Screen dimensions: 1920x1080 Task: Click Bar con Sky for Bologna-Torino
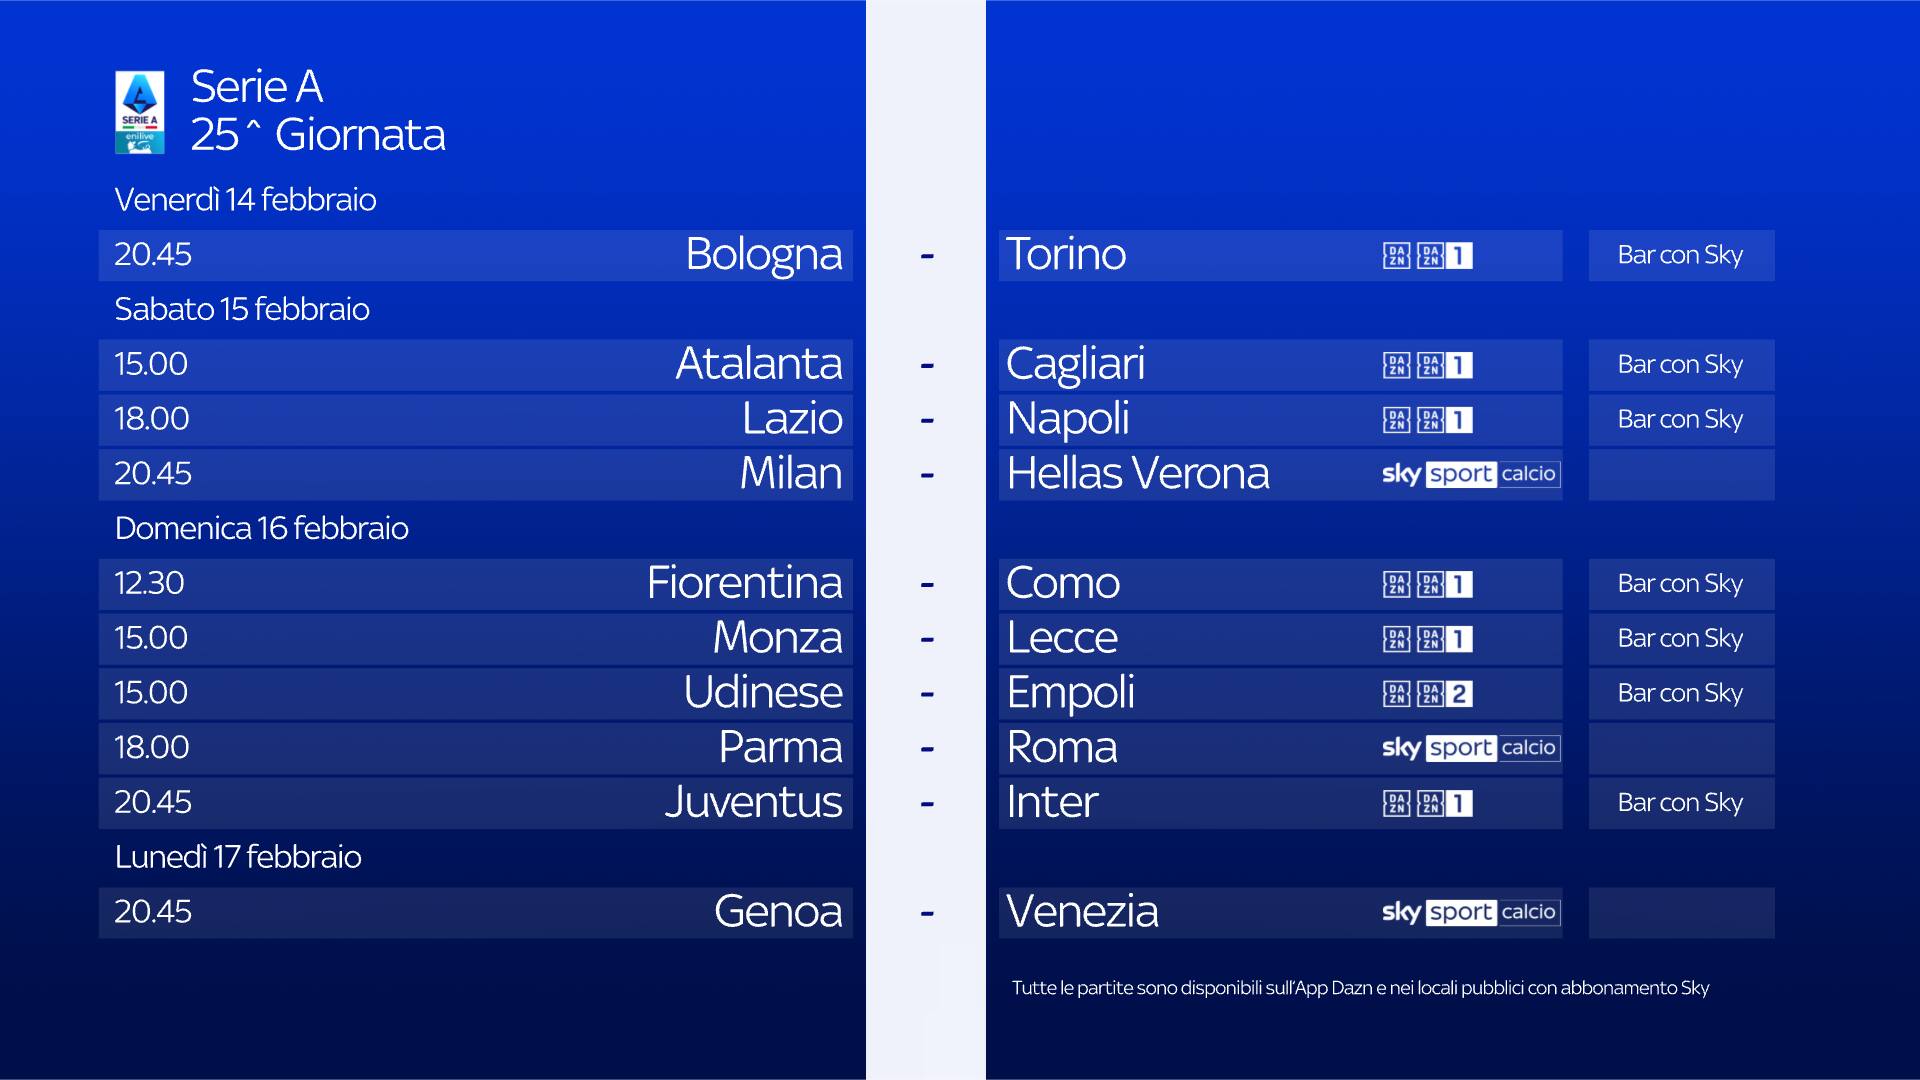coord(1680,256)
